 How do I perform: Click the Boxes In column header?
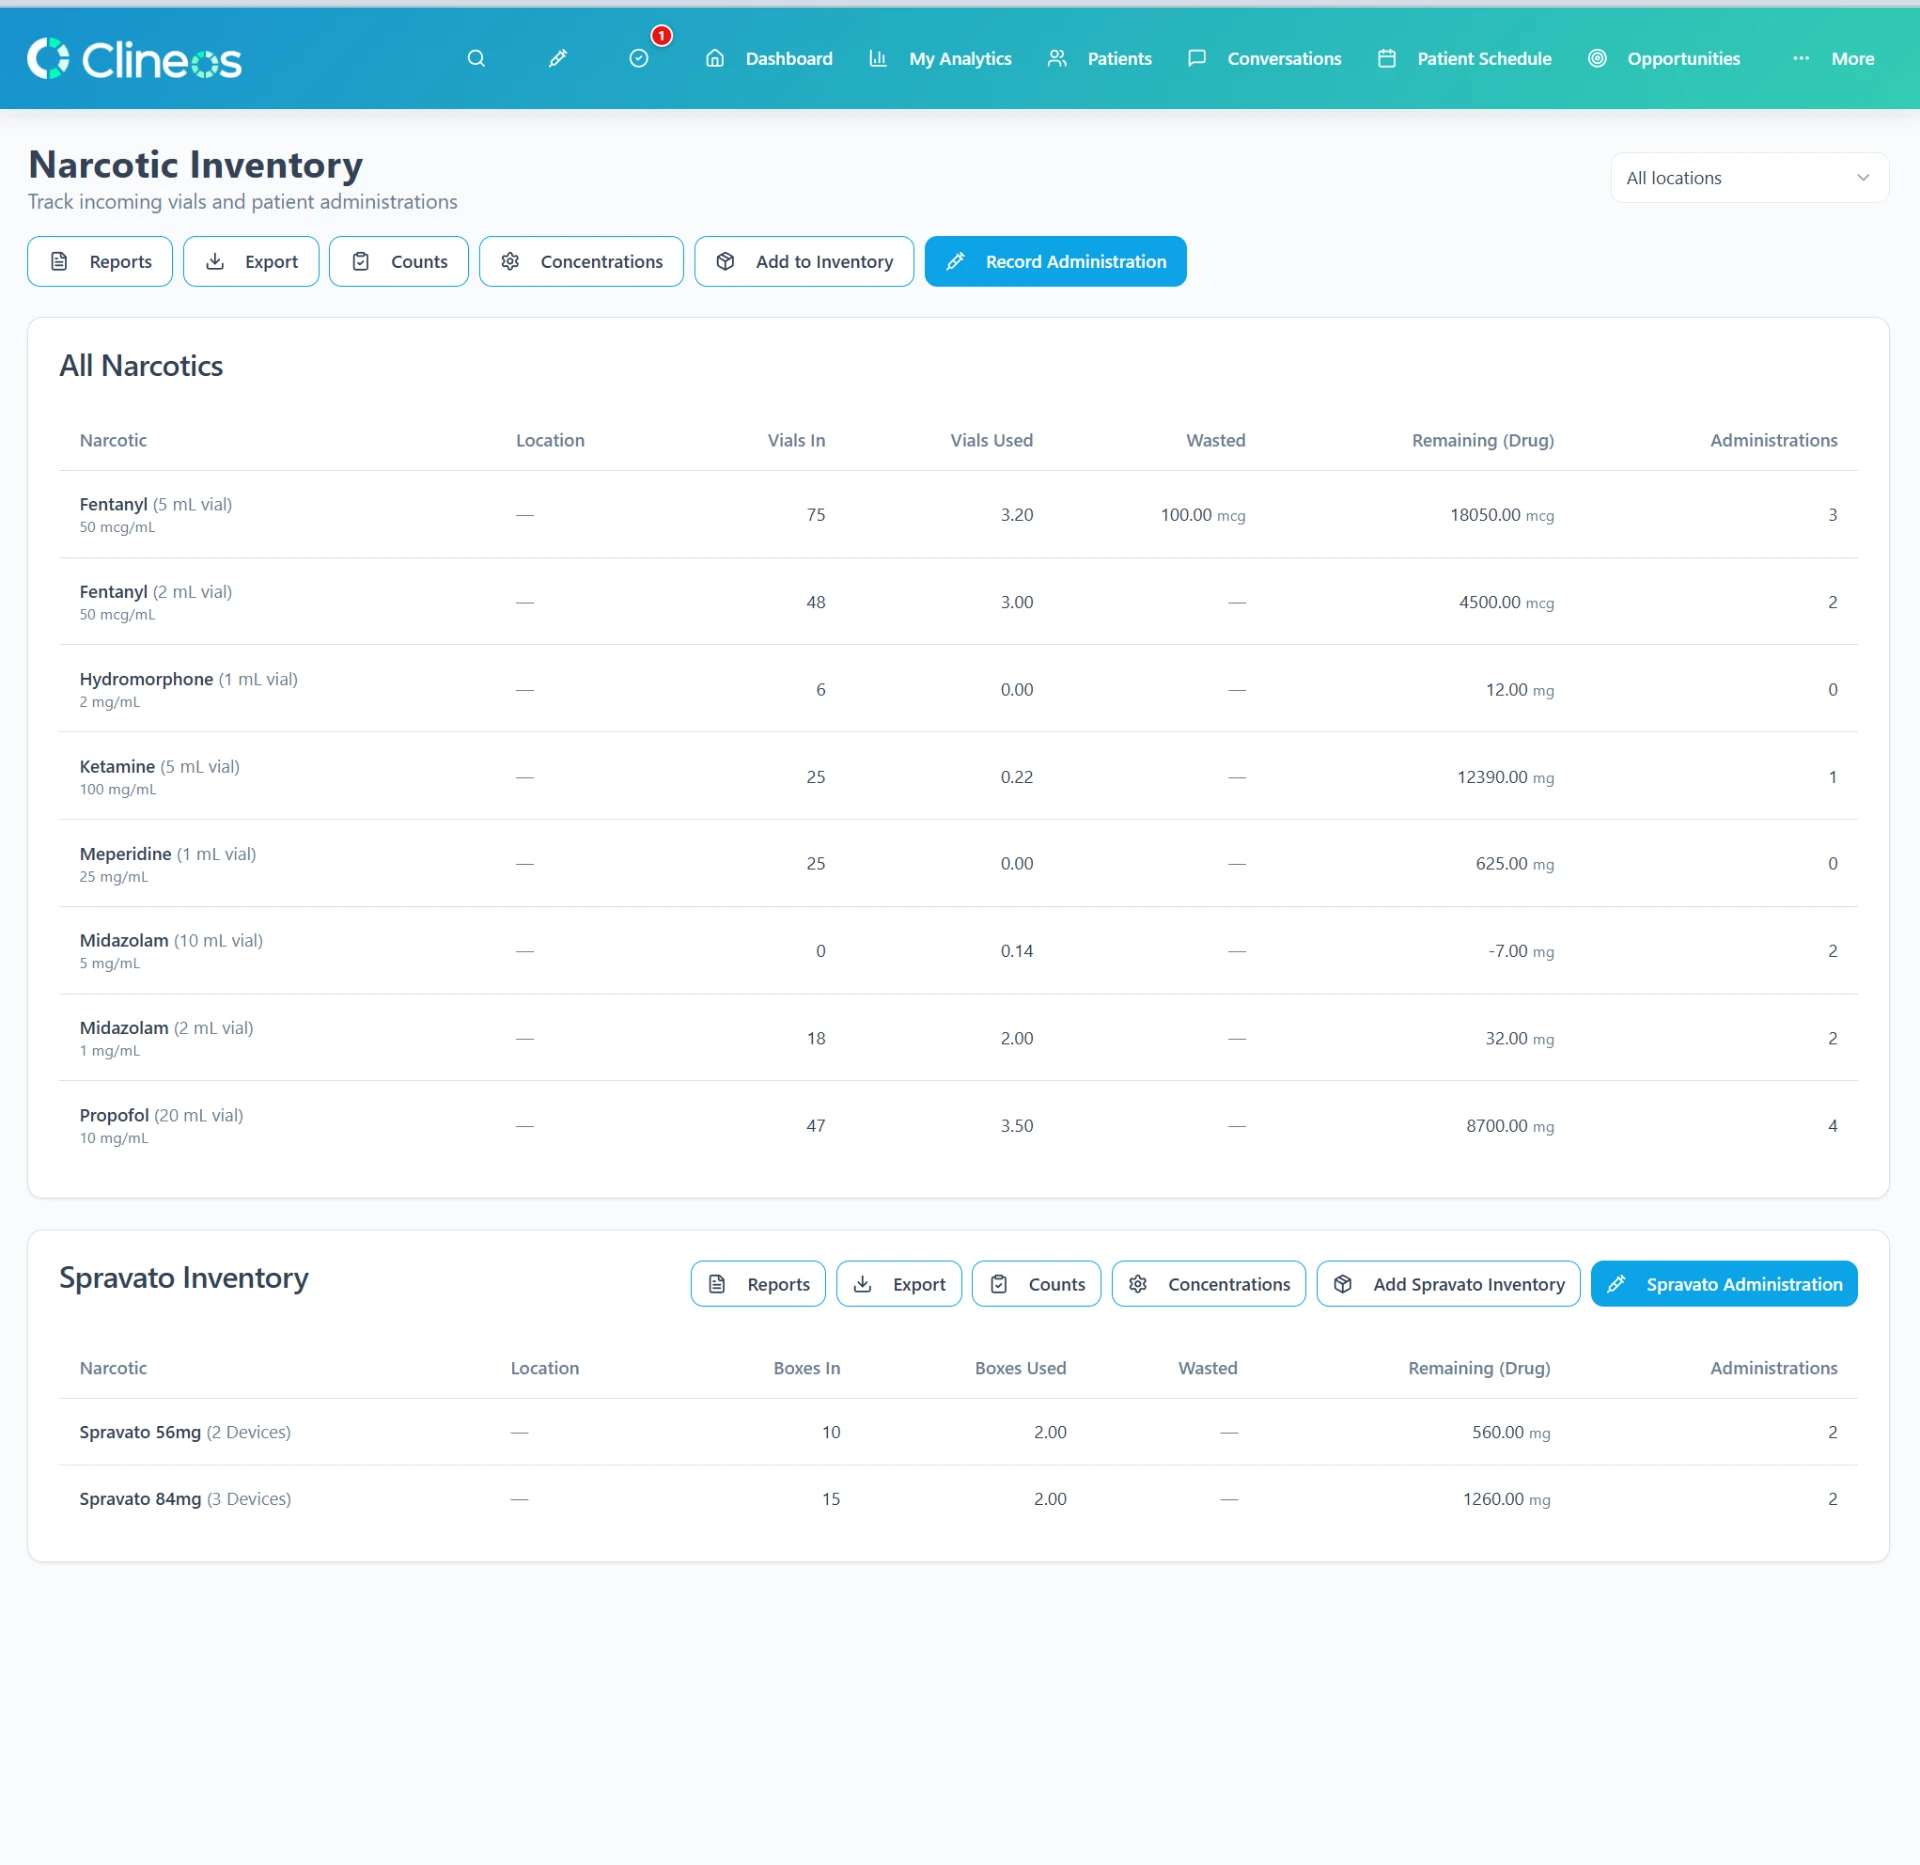click(806, 1369)
